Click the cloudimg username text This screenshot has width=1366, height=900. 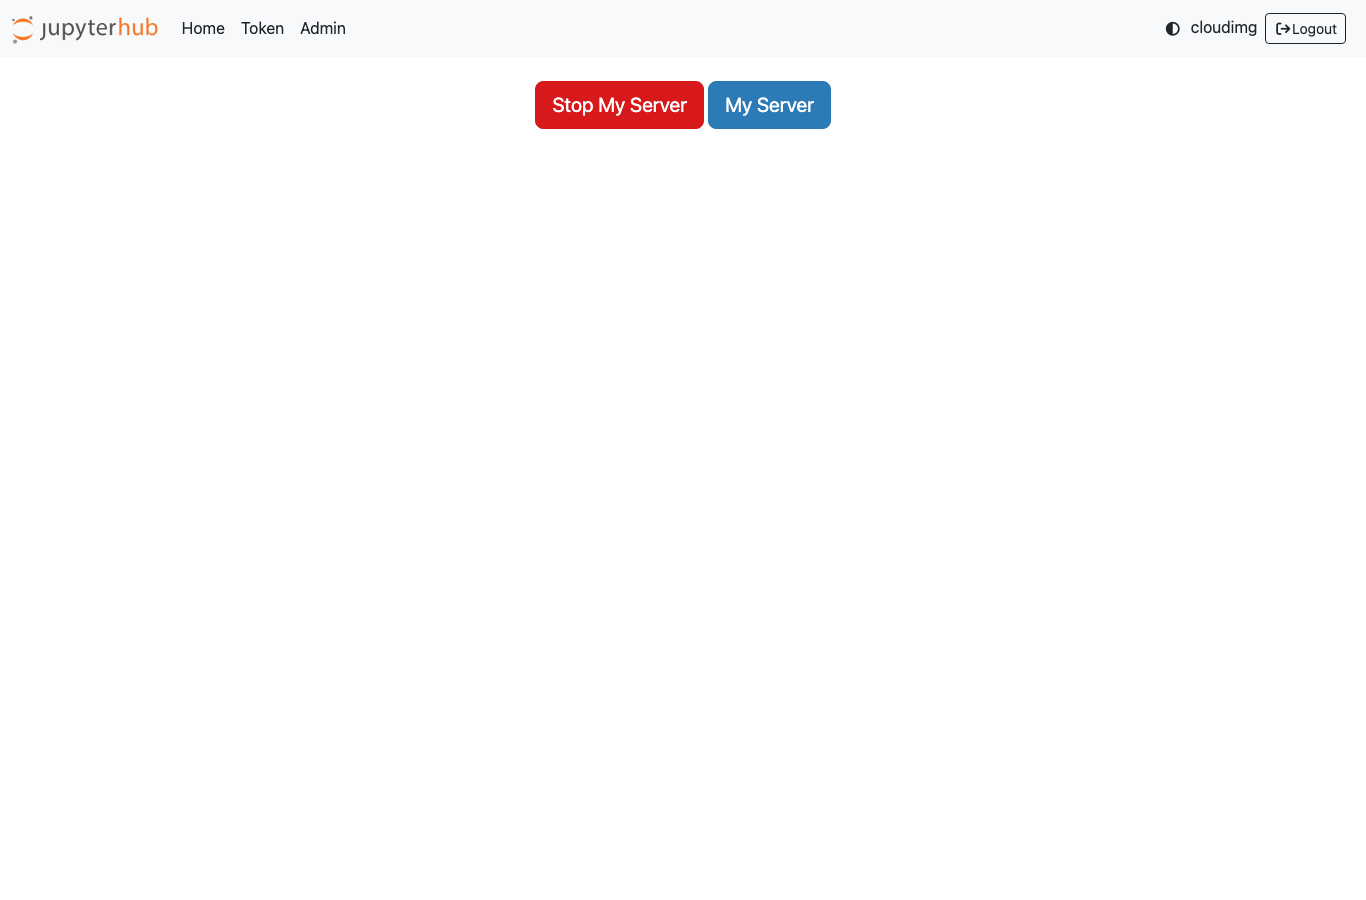pyautogui.click(x=1223, y=28)
